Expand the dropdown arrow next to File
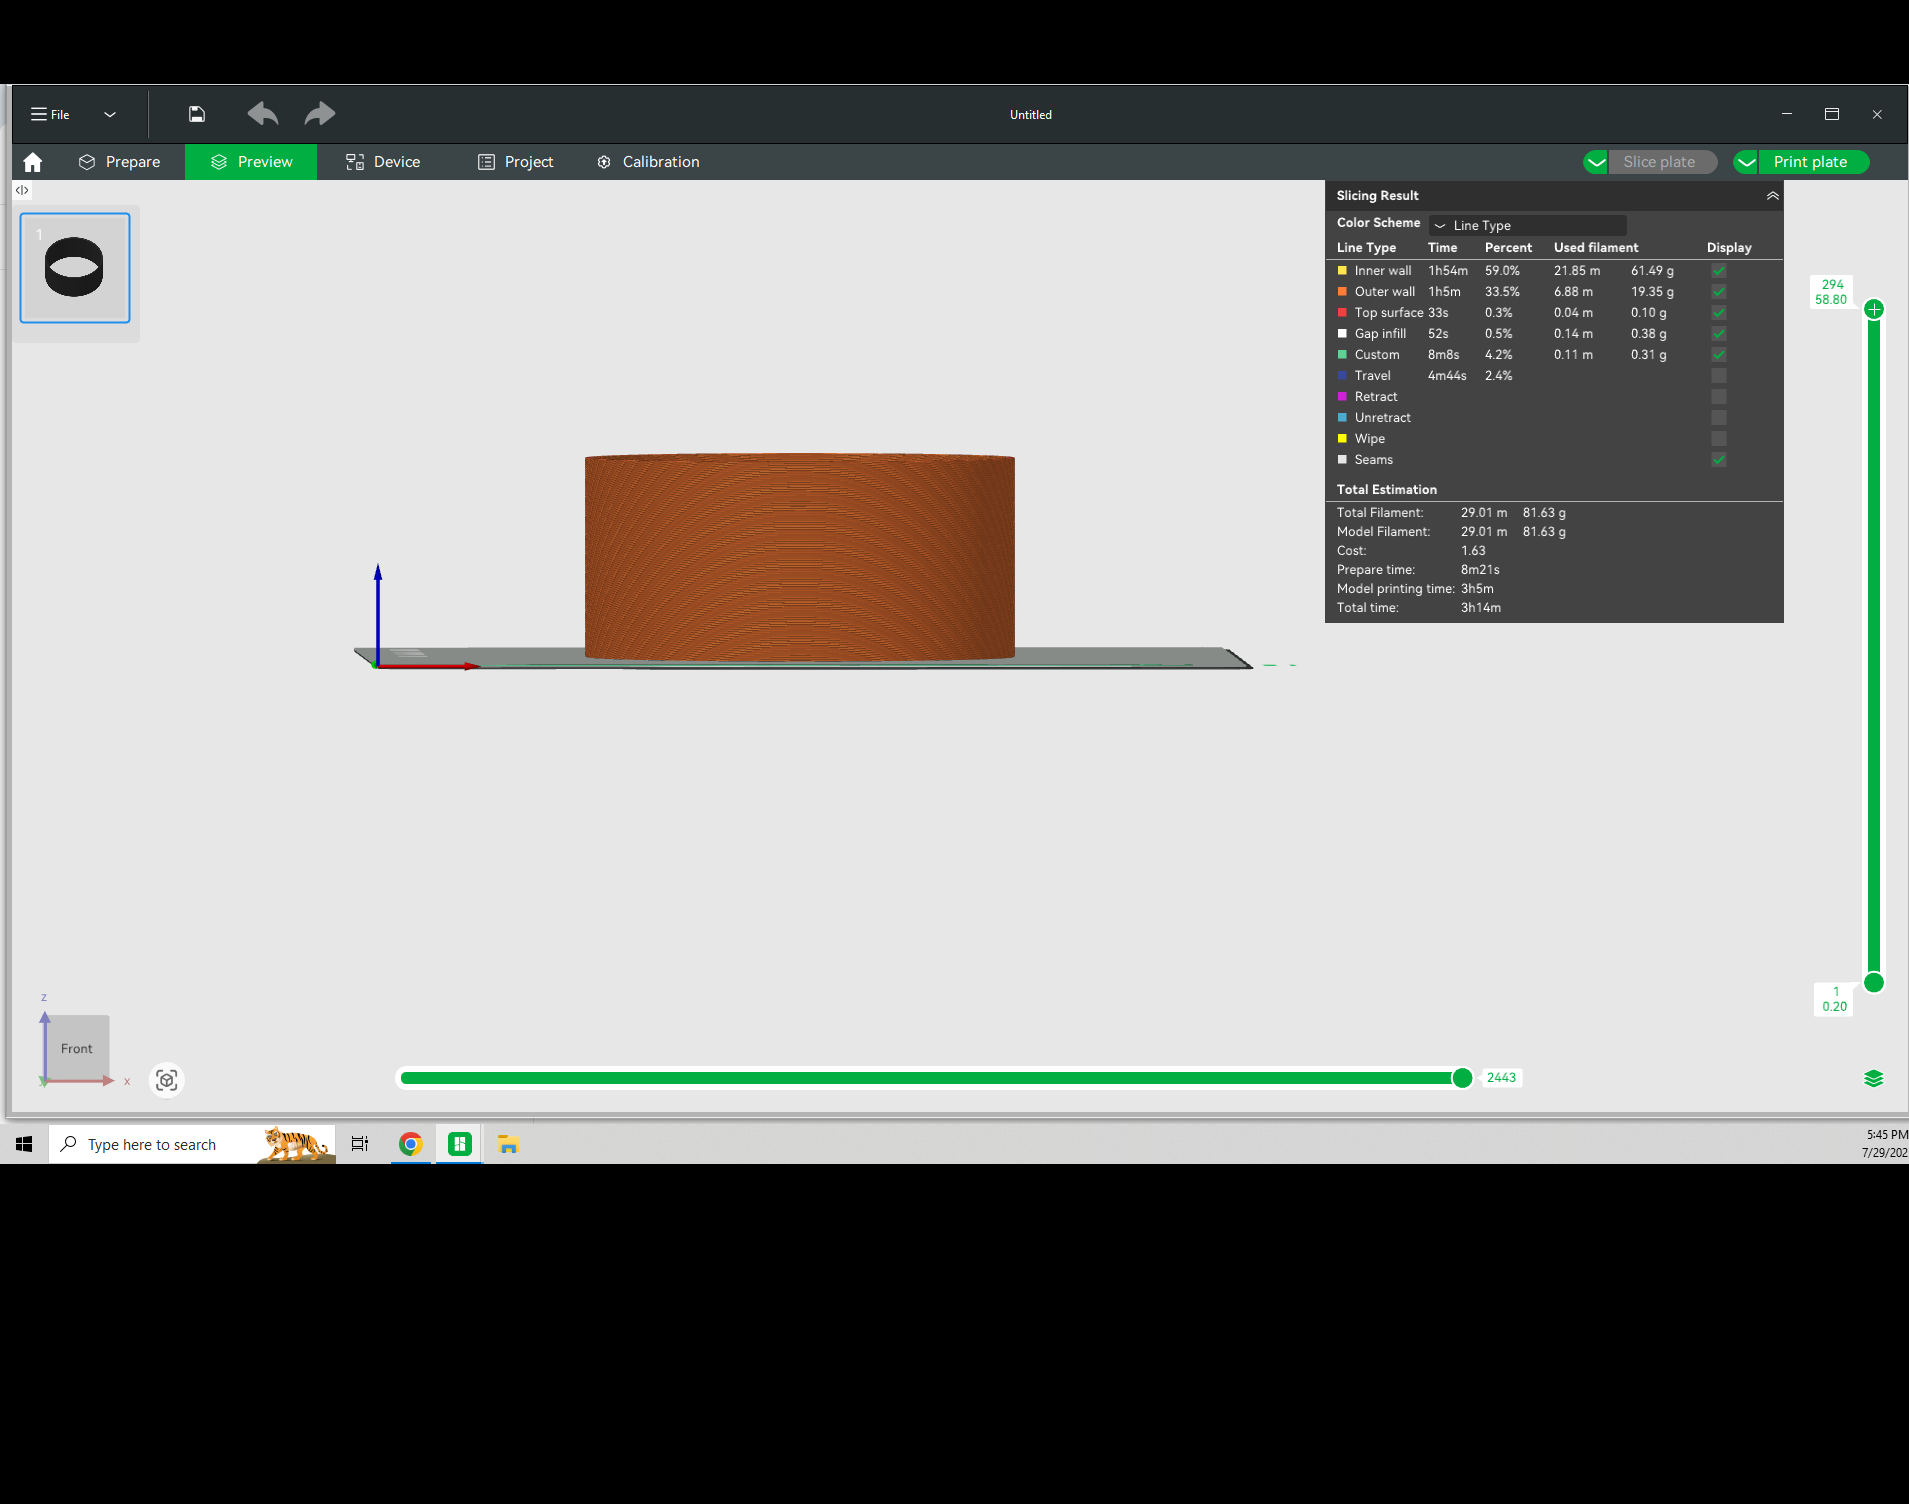The width and height of the screenshot is (1909, 1504). tap(110, 114)
